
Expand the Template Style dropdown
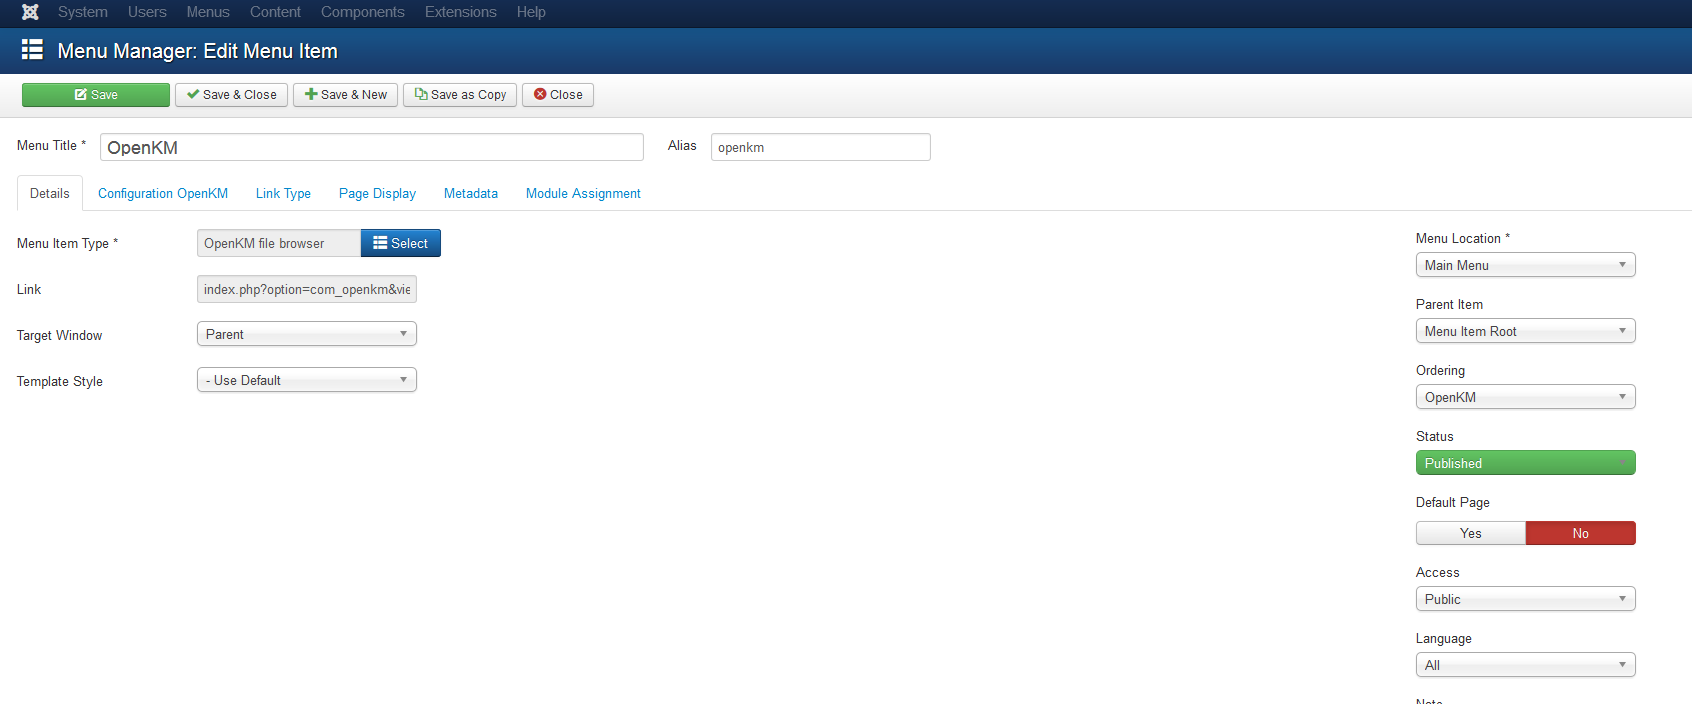306,380
